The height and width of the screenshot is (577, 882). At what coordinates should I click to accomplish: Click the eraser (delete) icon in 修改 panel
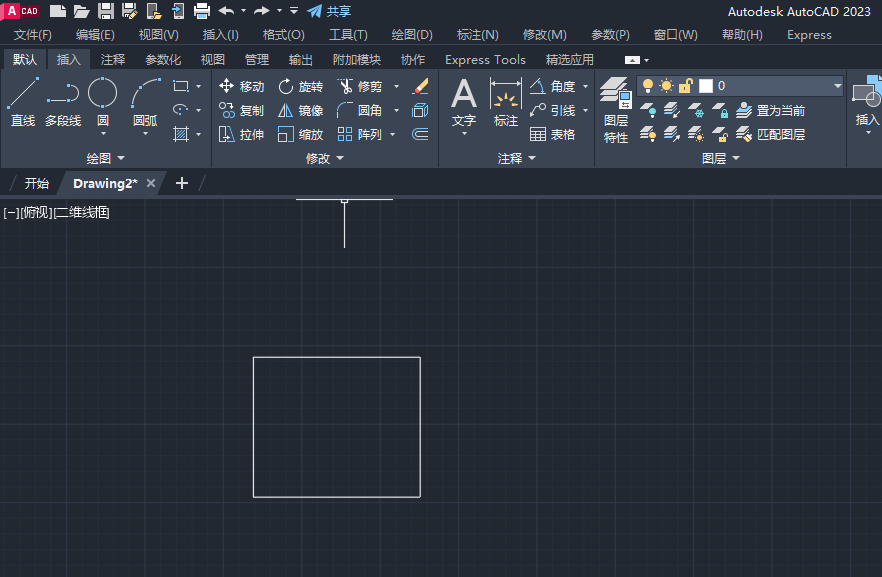pos(420,87)
